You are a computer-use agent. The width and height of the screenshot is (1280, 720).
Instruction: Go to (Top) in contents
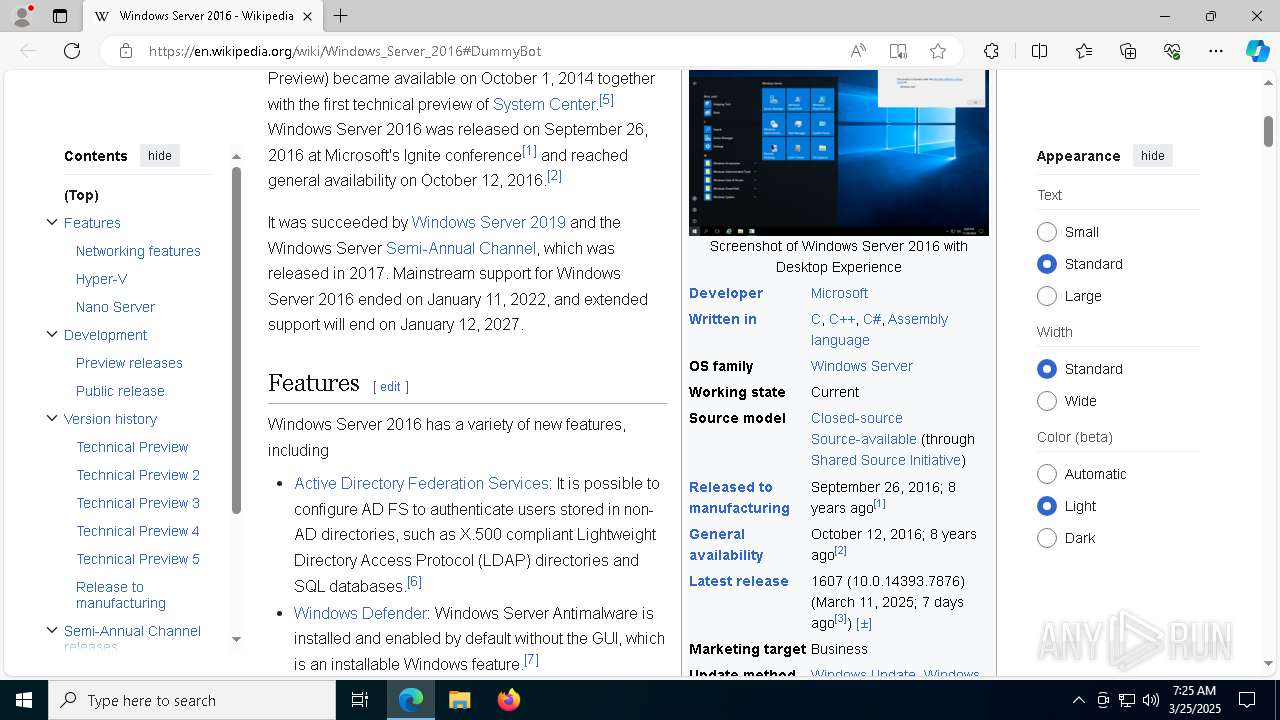(x=81, y=195)
